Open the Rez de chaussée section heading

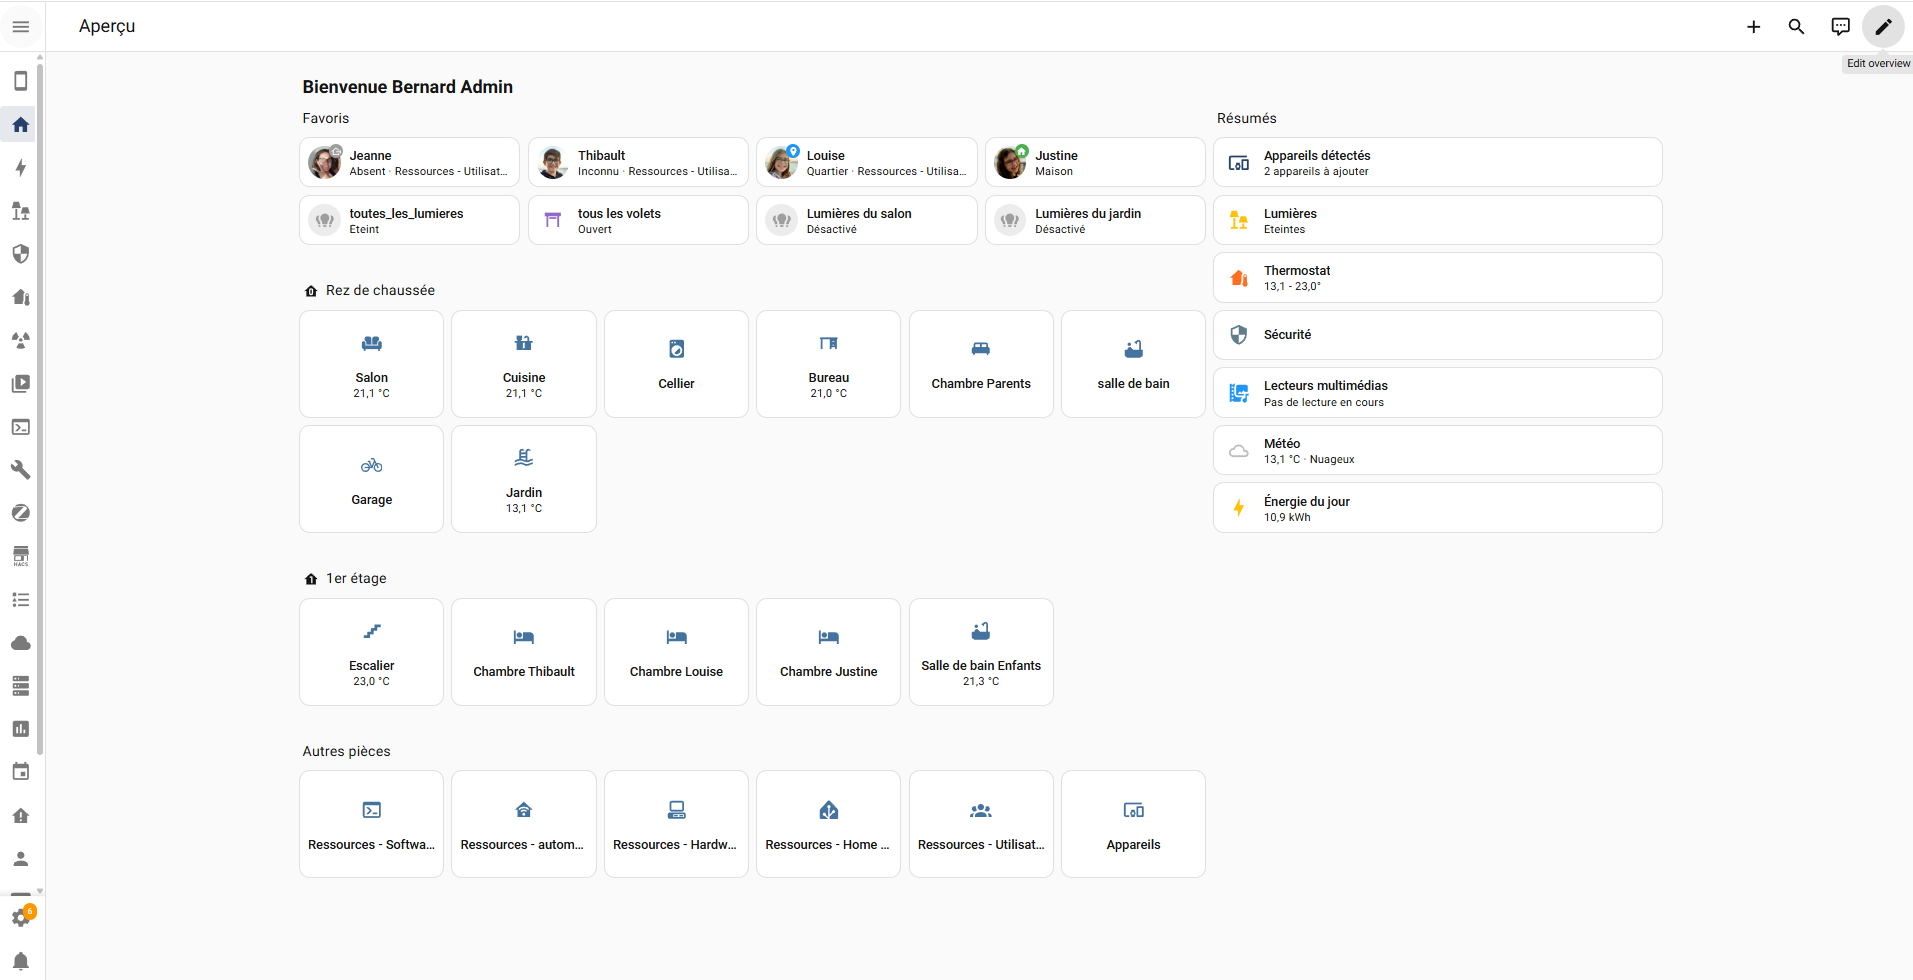[380, 291]
